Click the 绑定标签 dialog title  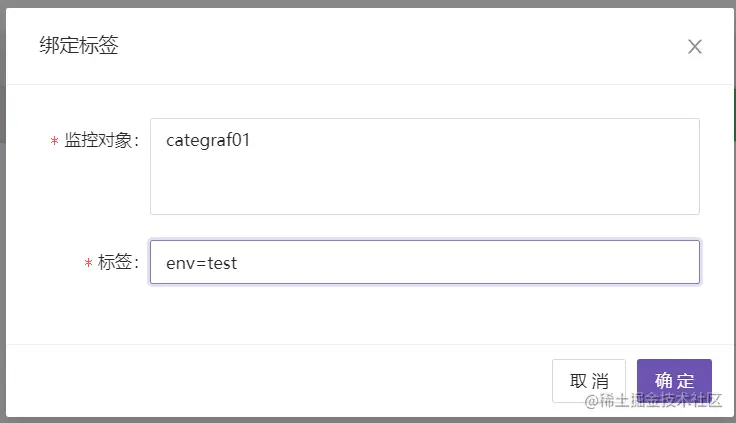click(79, 45)
